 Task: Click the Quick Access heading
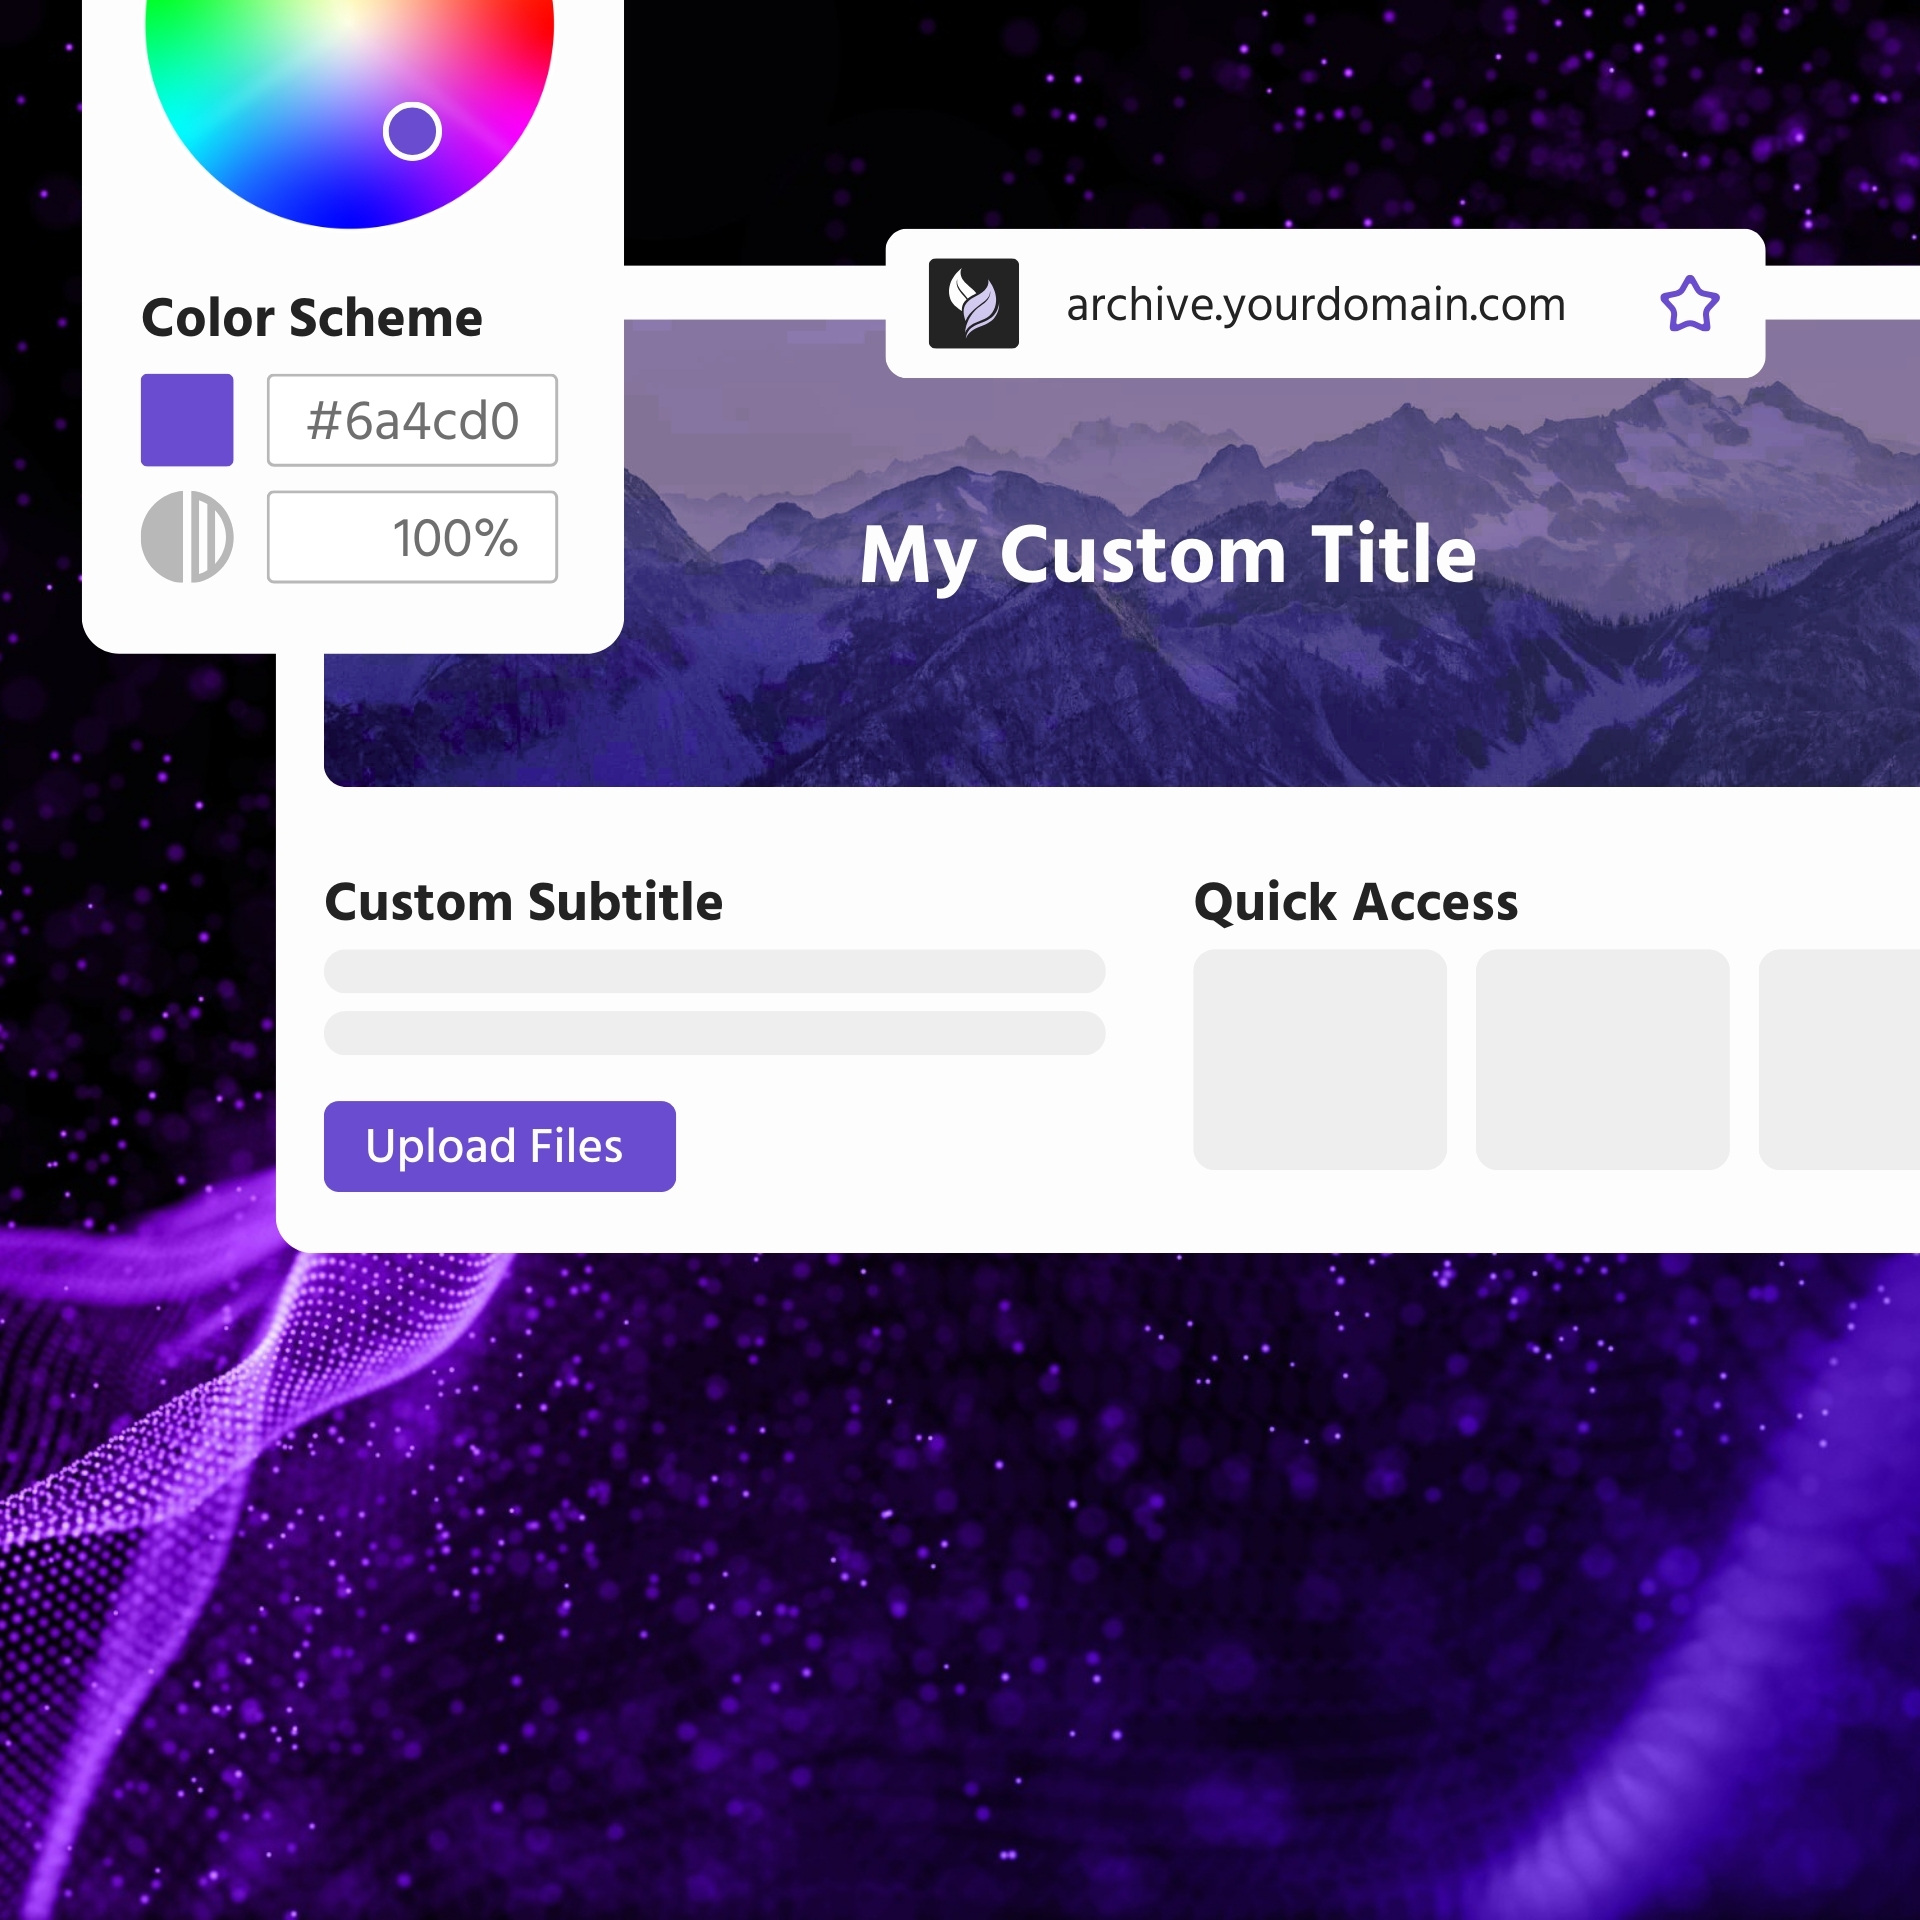click(1356, 903)
